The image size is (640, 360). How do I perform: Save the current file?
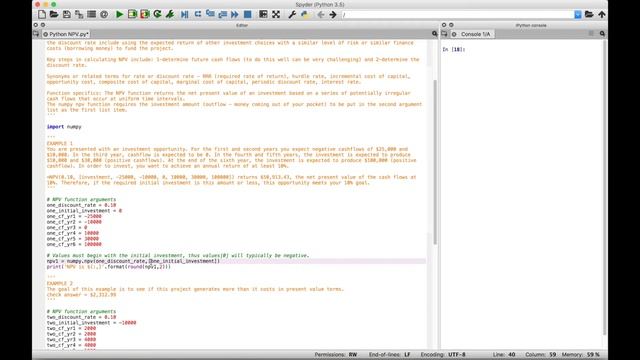(x=67, y=14)
